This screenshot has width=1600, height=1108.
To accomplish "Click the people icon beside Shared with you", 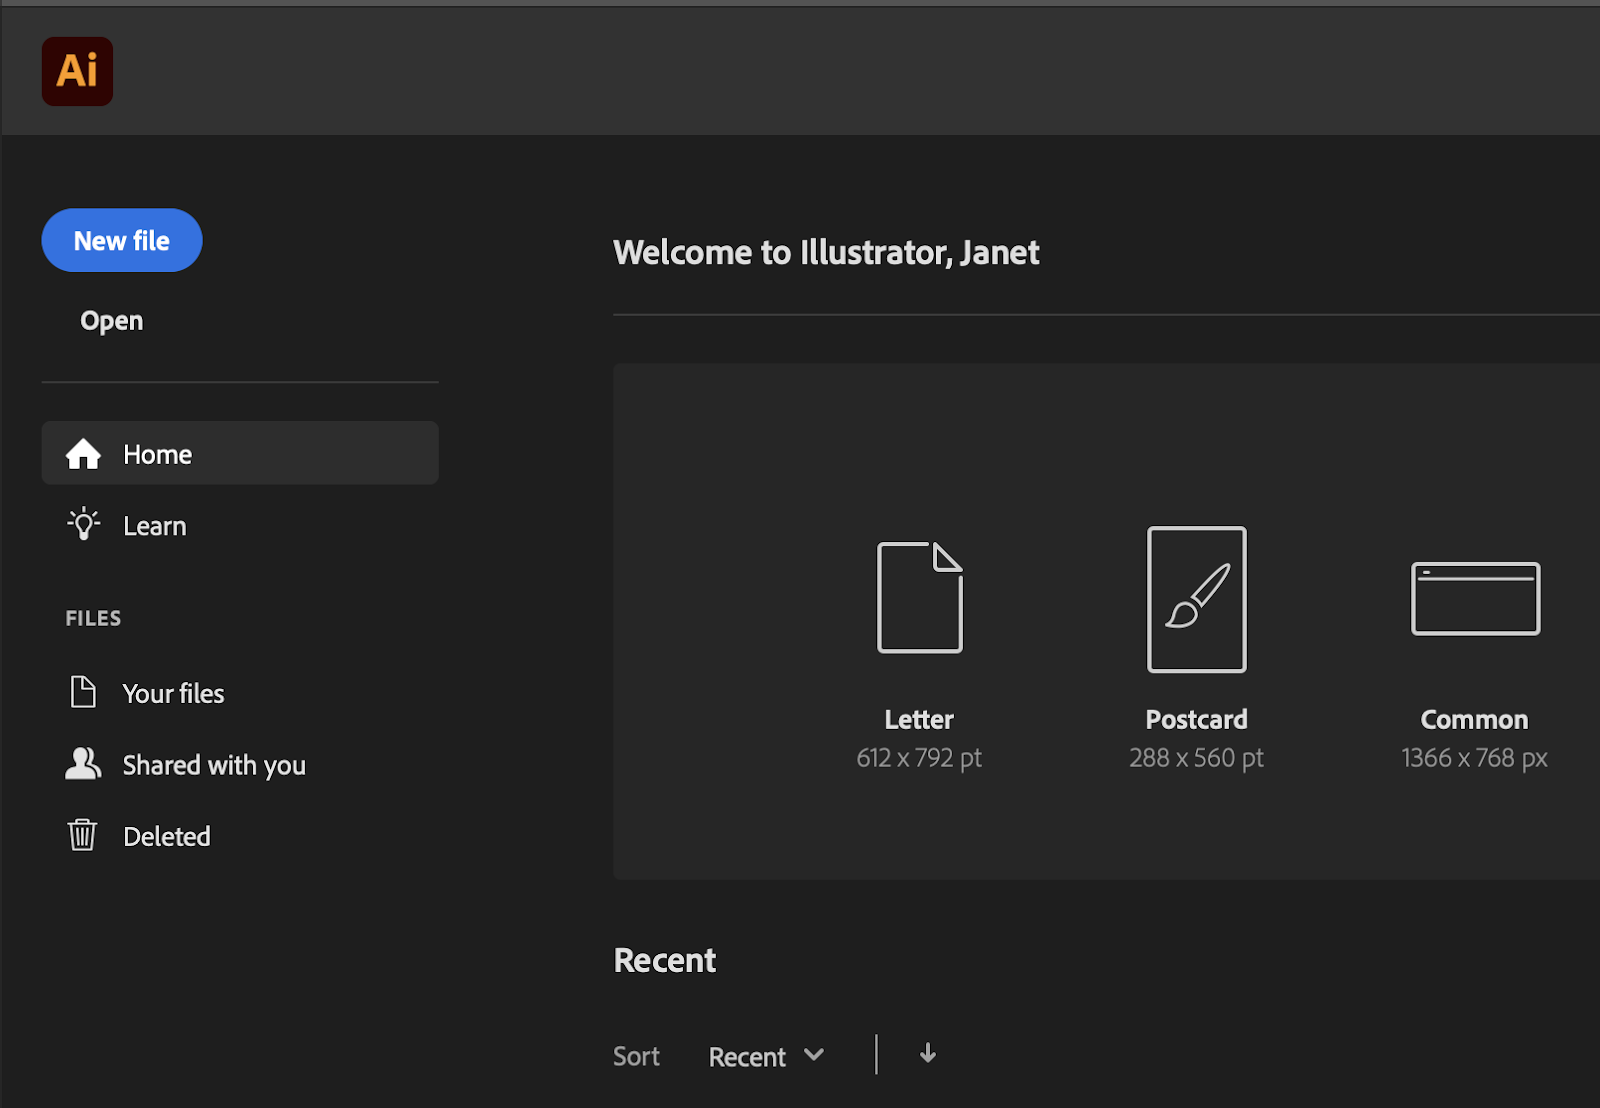I will tap(83, 764).
